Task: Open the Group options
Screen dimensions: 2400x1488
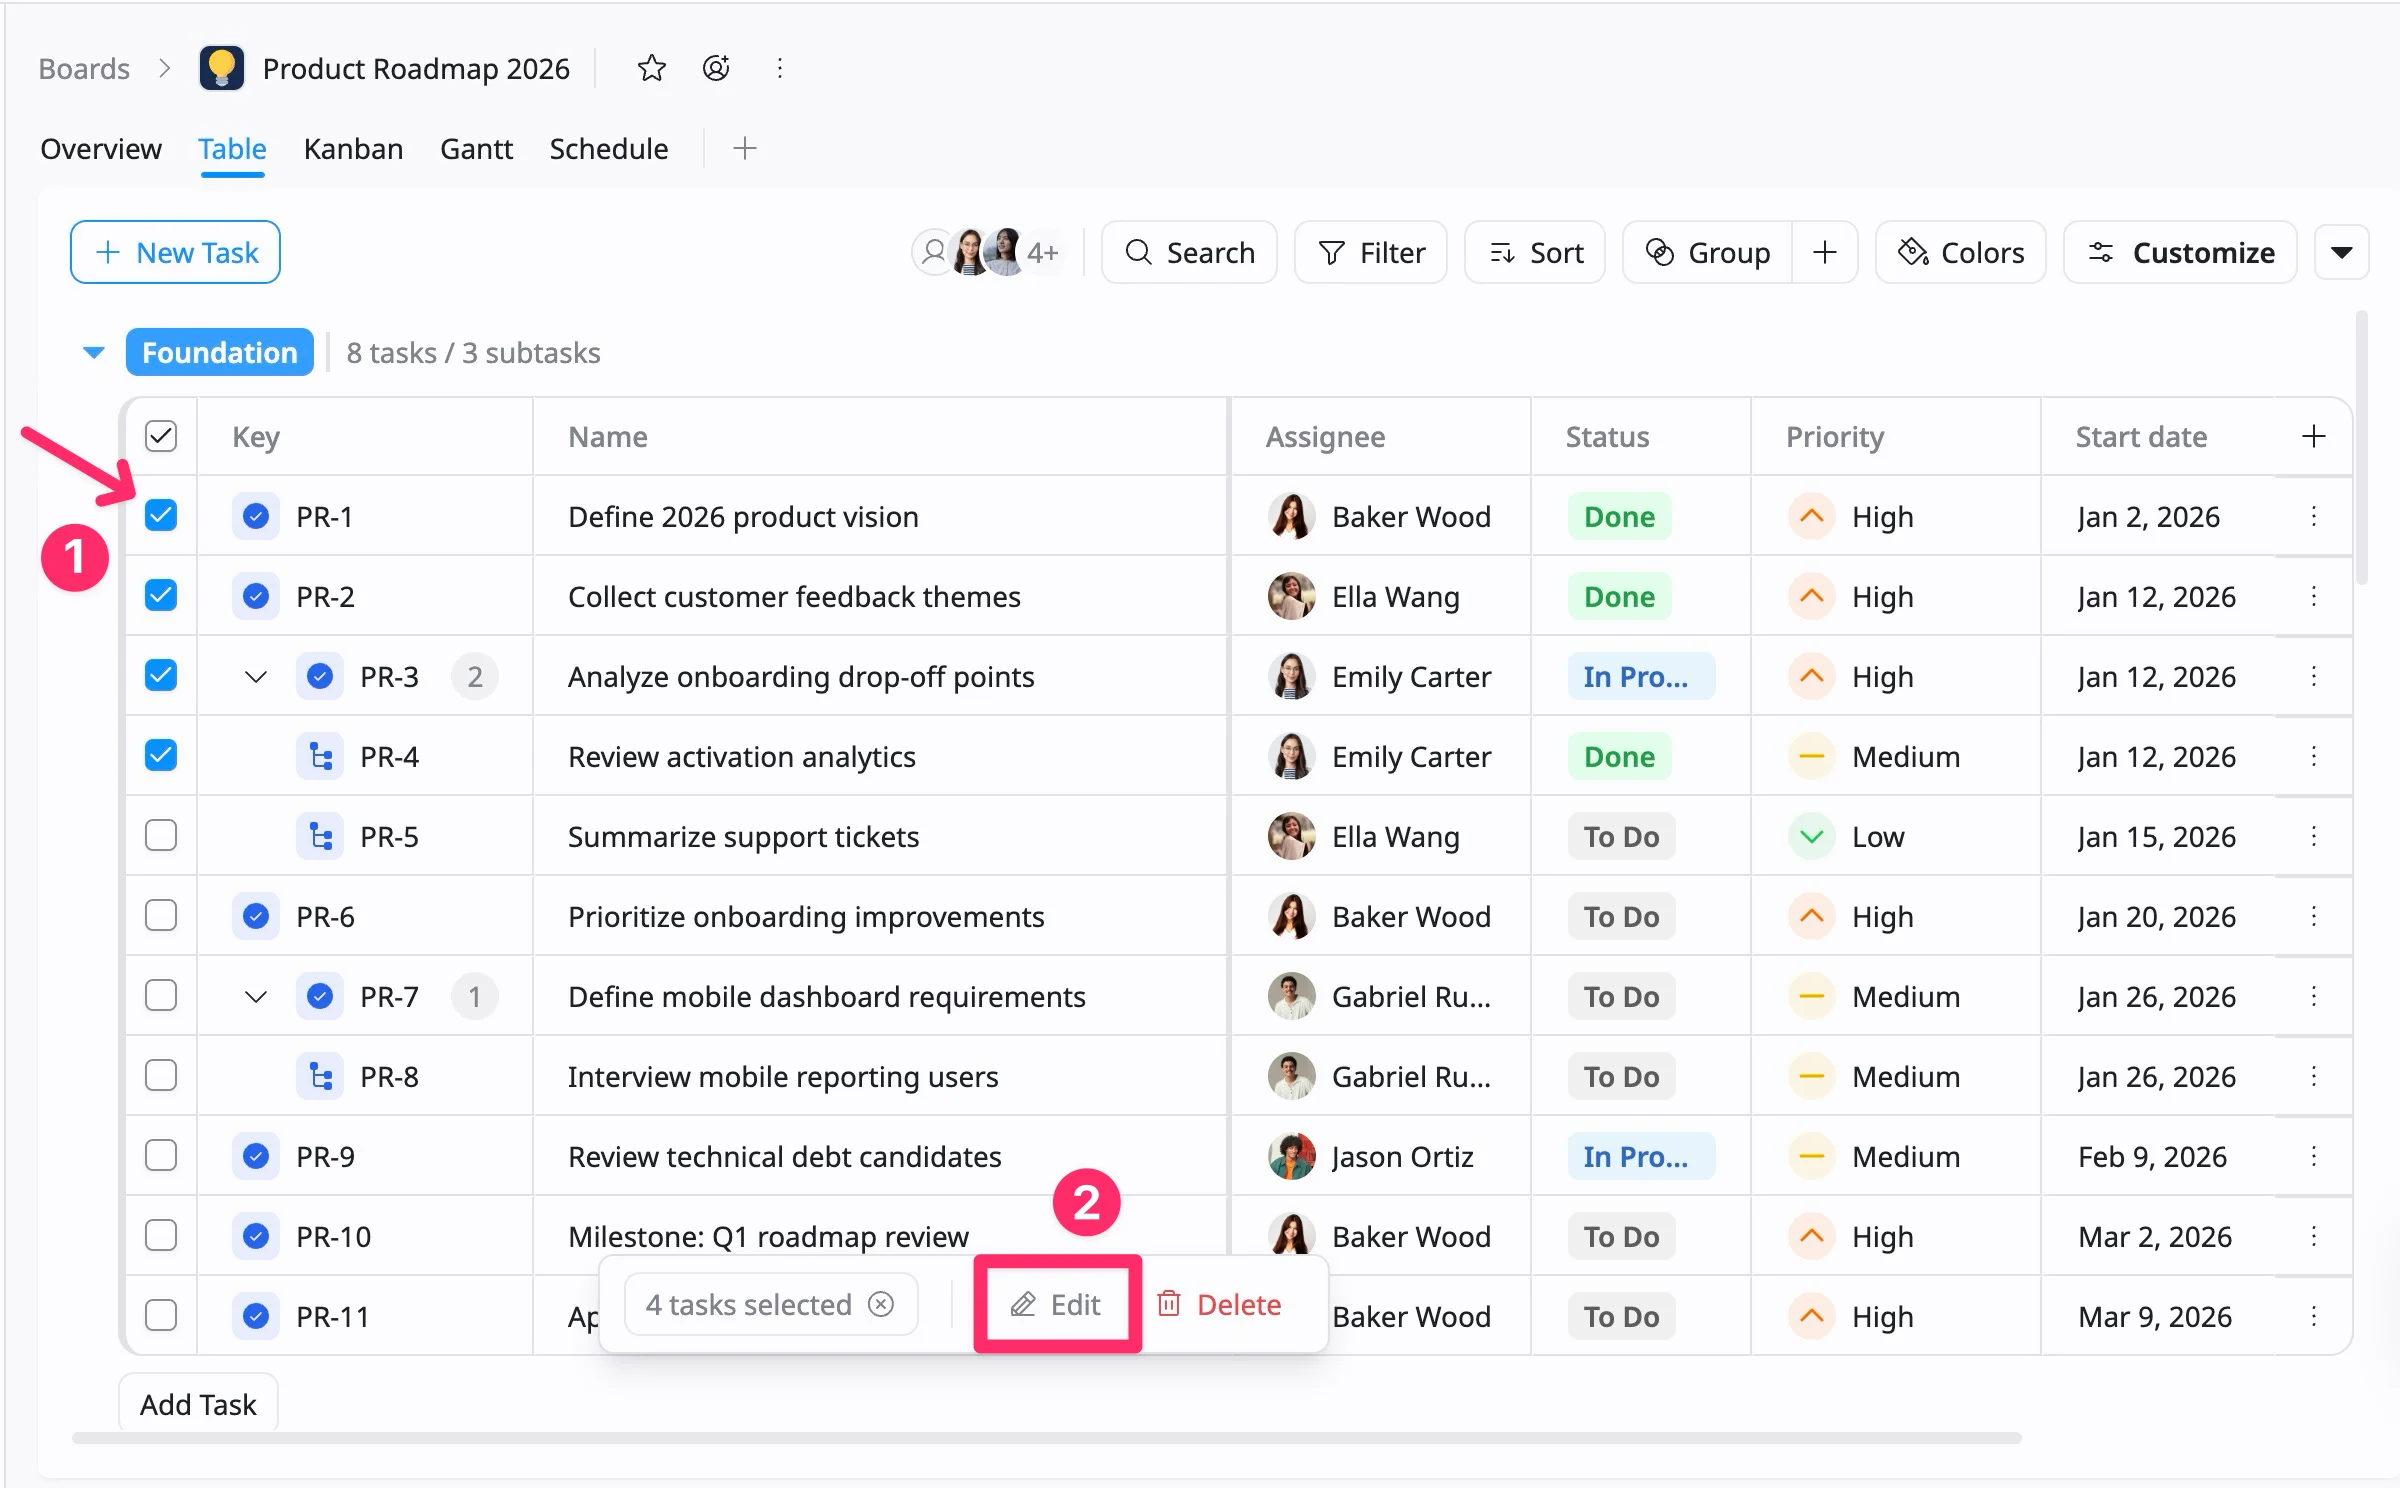Action: pyautogui.click(x=1707, y=252)
